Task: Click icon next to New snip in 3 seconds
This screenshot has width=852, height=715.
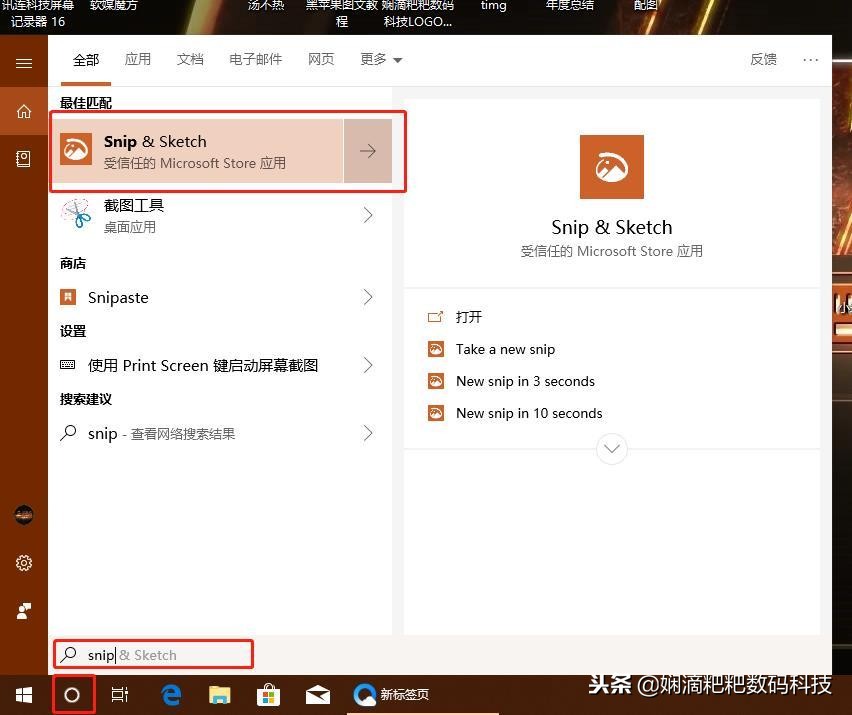Action: pos(436,381)
